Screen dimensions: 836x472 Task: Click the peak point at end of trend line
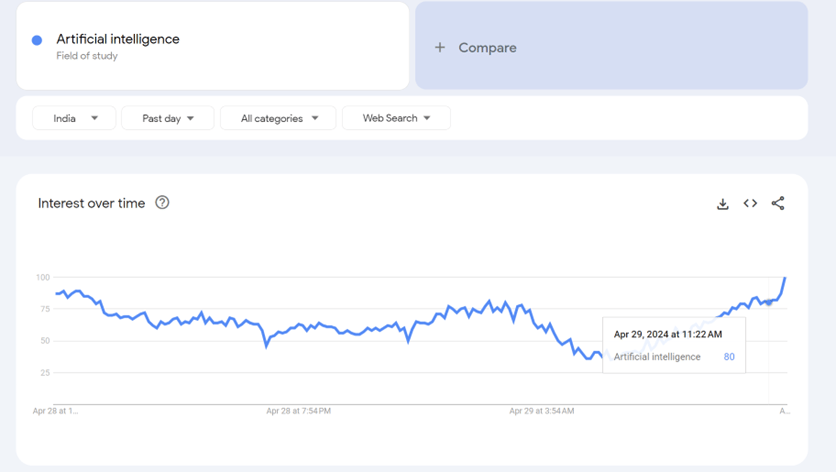click(785, 278)
